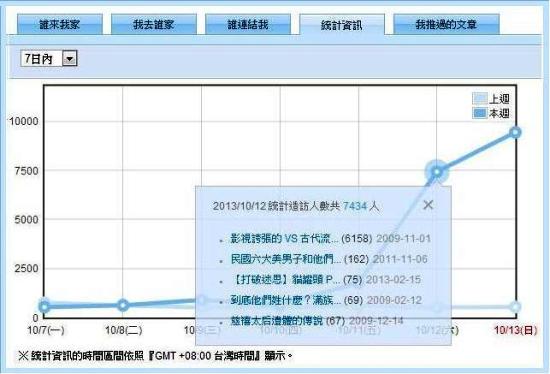The width and height of the screenshot is (550, 374).
Task: Open article 慈禧太后遺體的傳說
Action: point(276,320)
